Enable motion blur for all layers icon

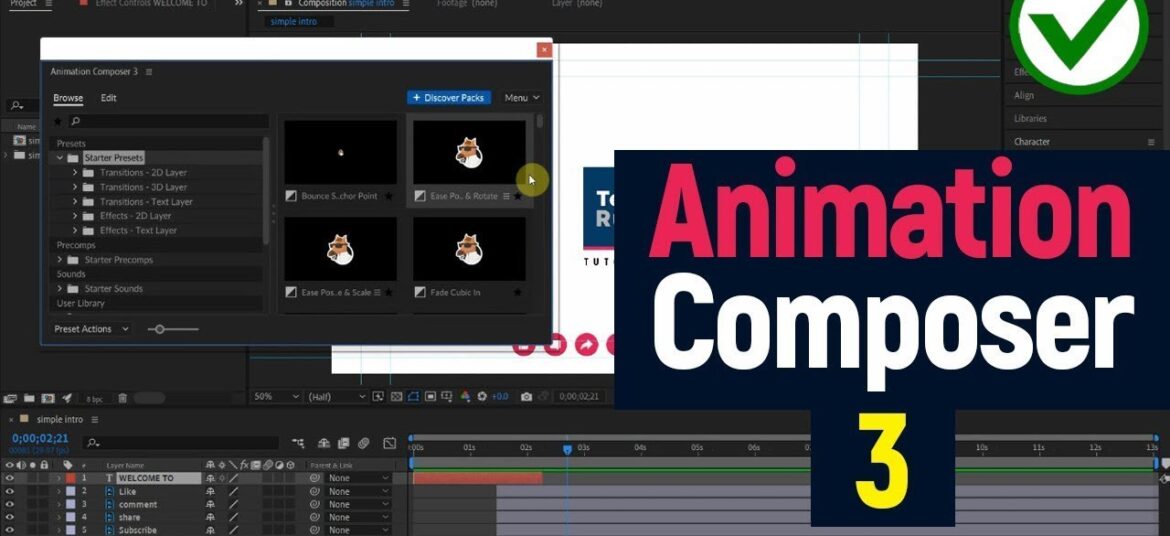click(x=363, y=443)
